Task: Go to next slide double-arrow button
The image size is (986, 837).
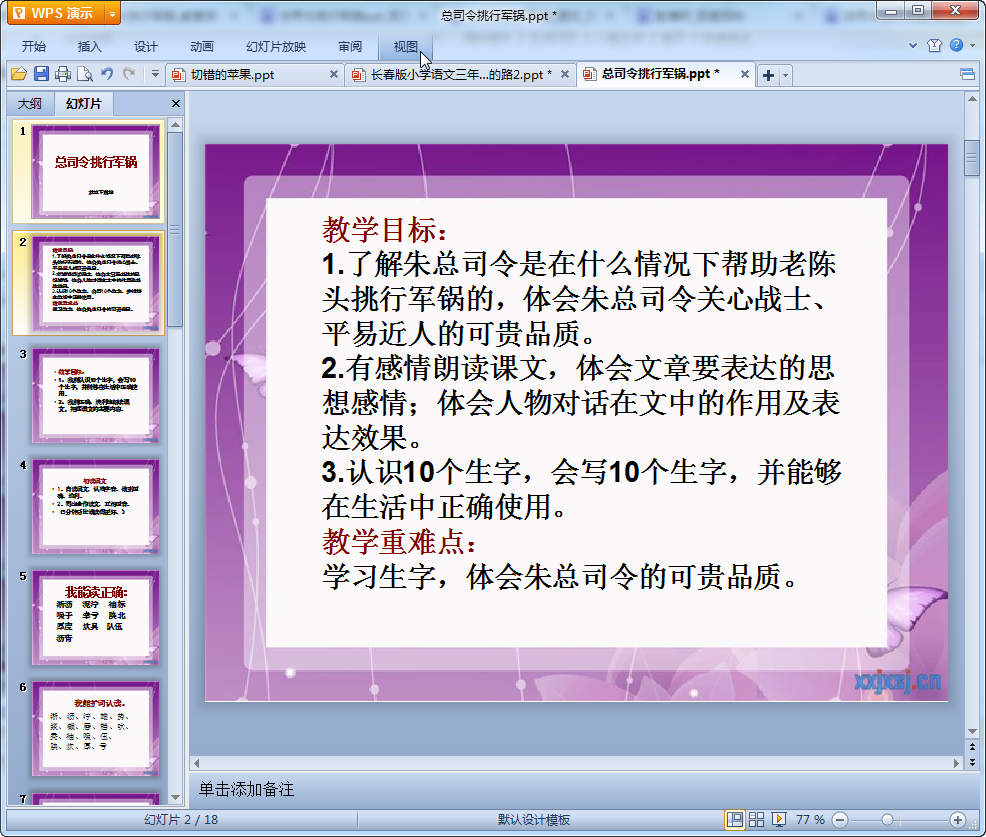Action: coord(972,762)
